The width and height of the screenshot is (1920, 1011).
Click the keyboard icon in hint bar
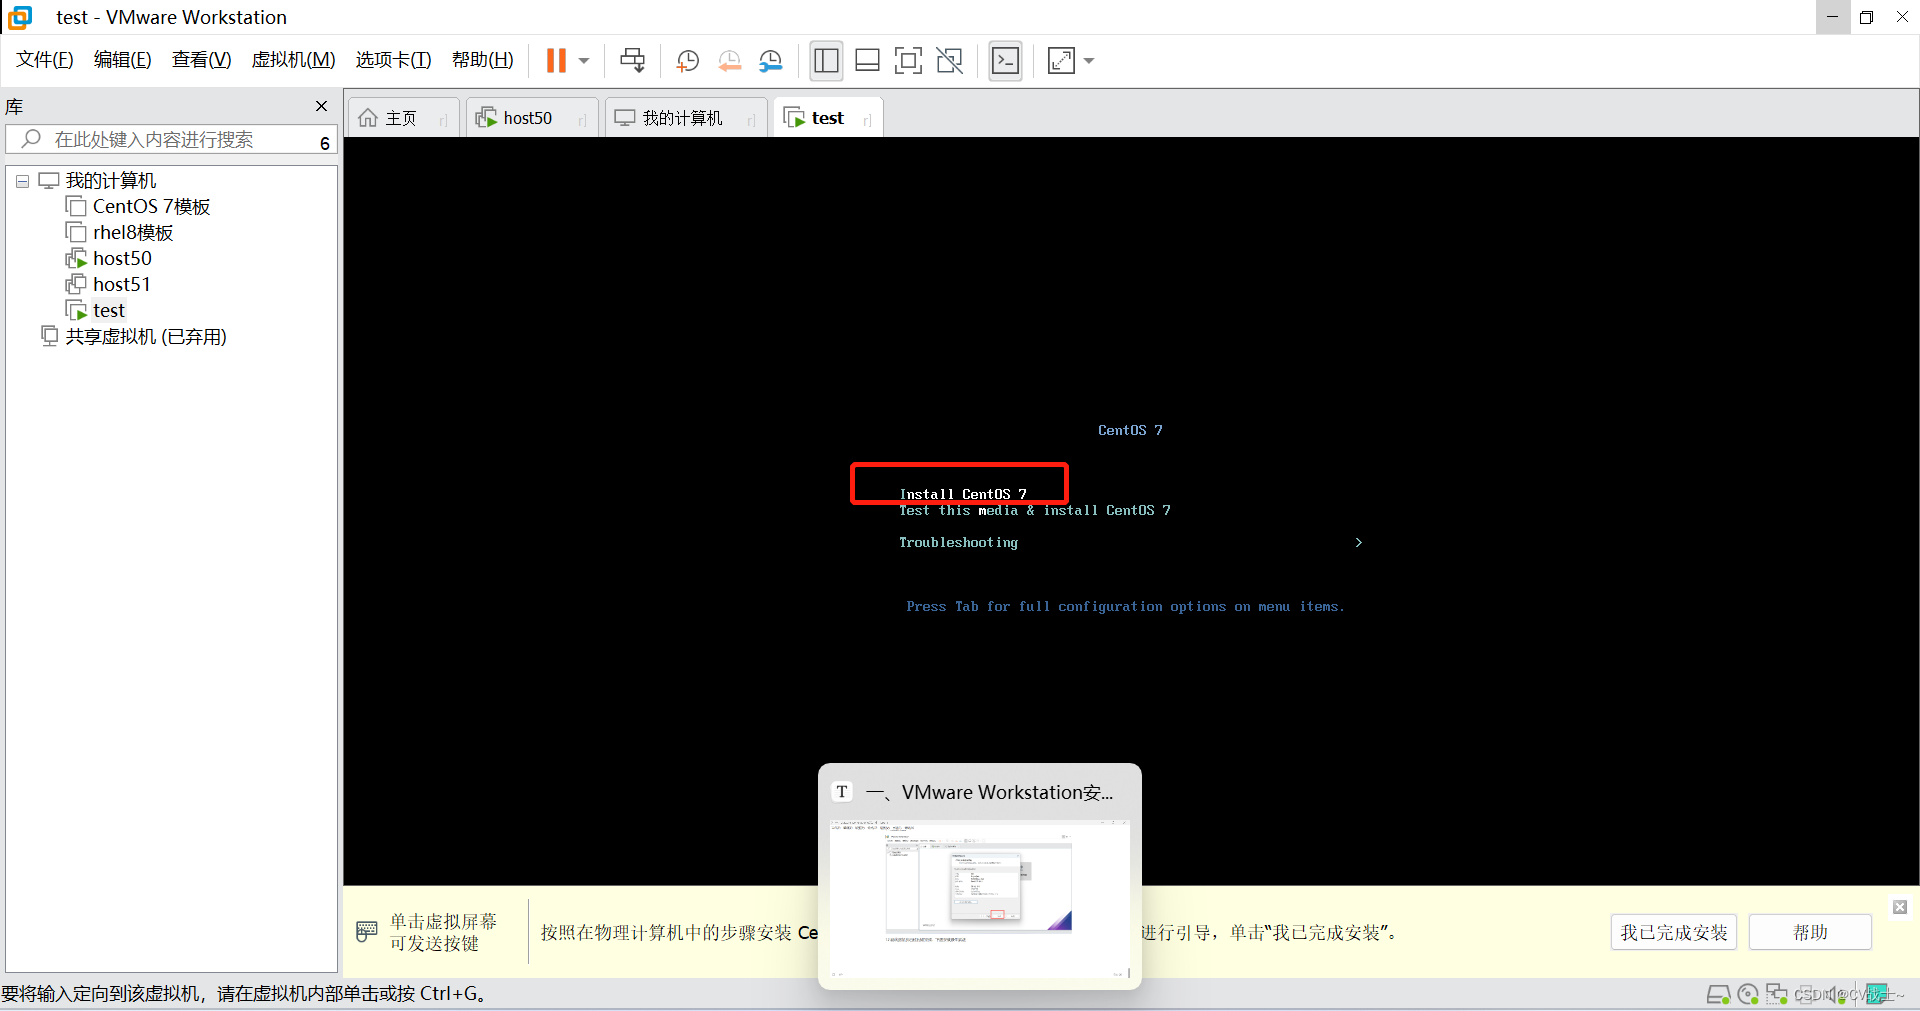point(366,932)
